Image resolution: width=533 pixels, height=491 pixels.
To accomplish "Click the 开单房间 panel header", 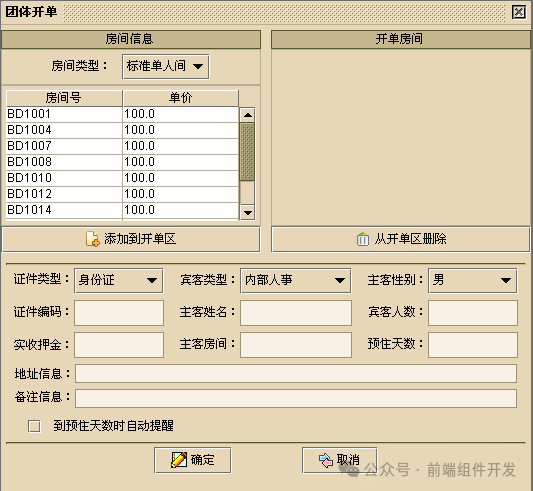I will click(400, 39).
